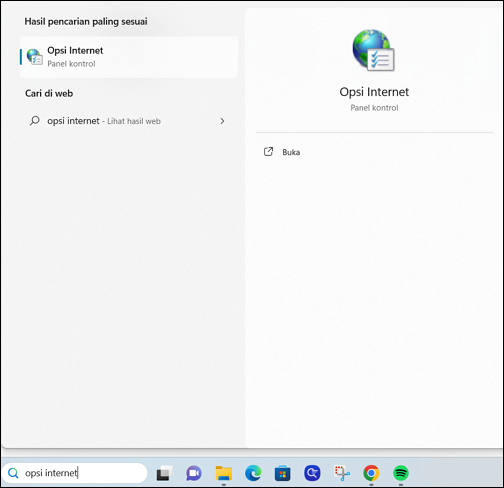Click the open-external icon next to Buka
504x488 pixels.
268,152
